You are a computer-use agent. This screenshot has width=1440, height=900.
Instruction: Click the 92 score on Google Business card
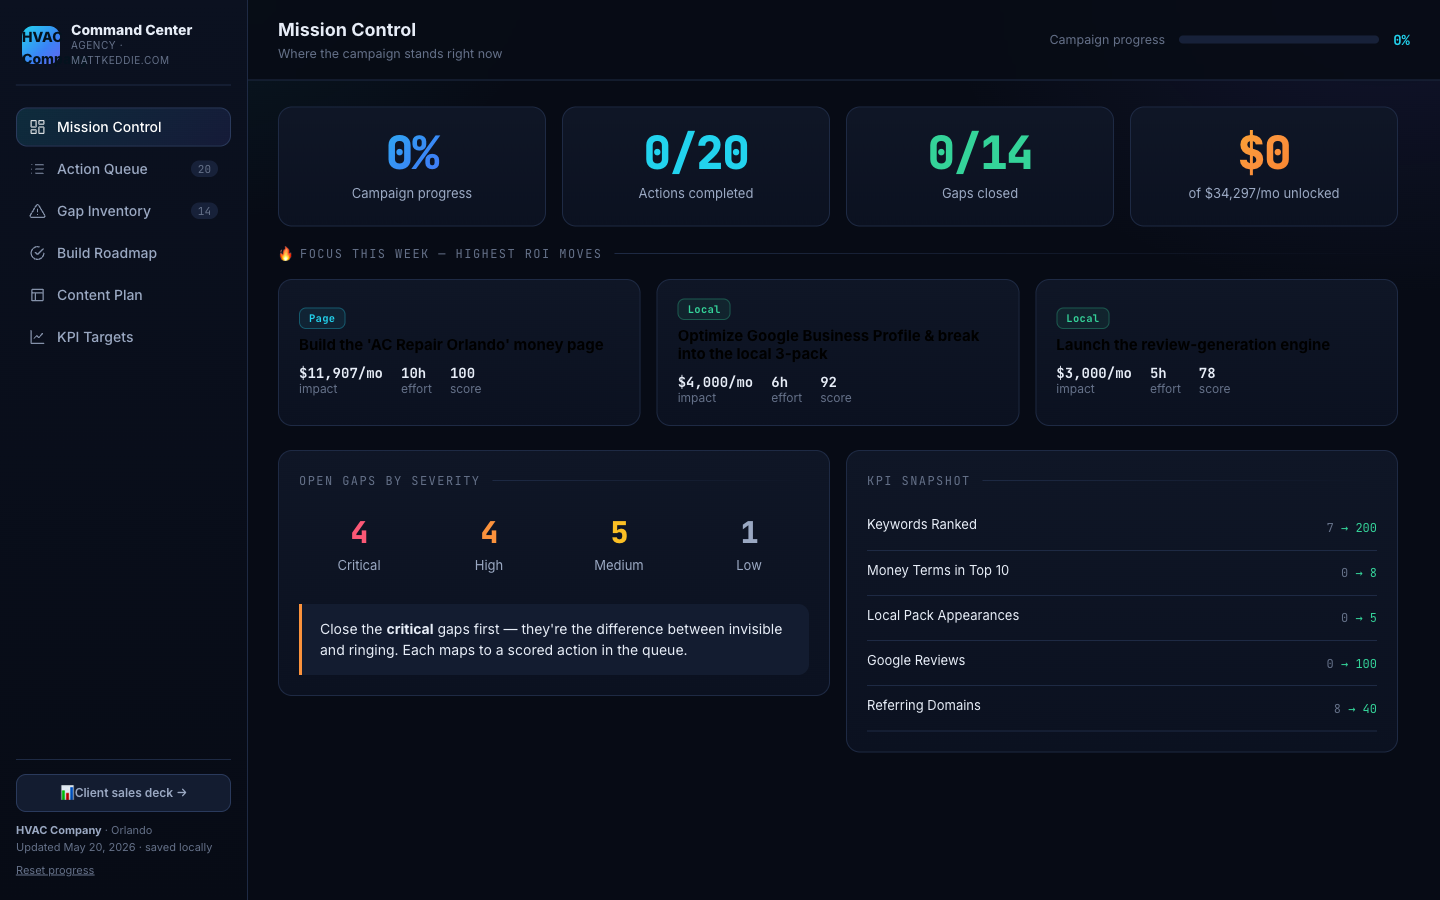click(828, 382)
